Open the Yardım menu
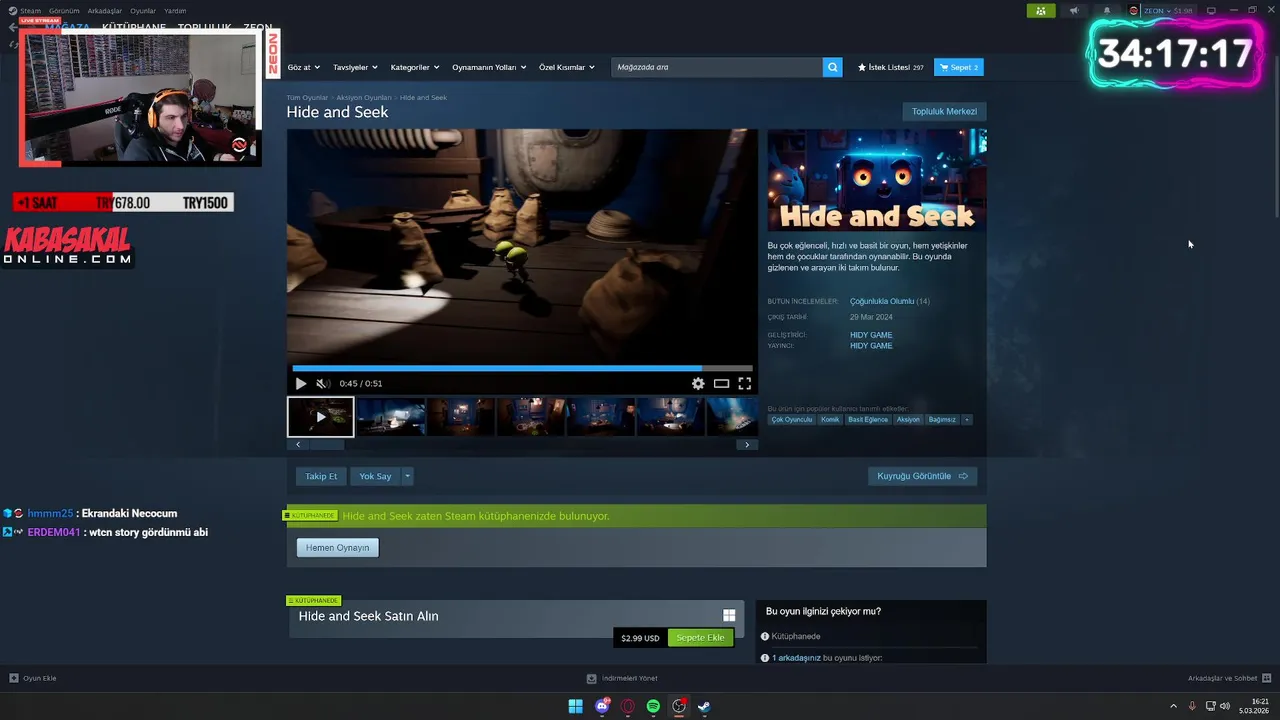 175,11
